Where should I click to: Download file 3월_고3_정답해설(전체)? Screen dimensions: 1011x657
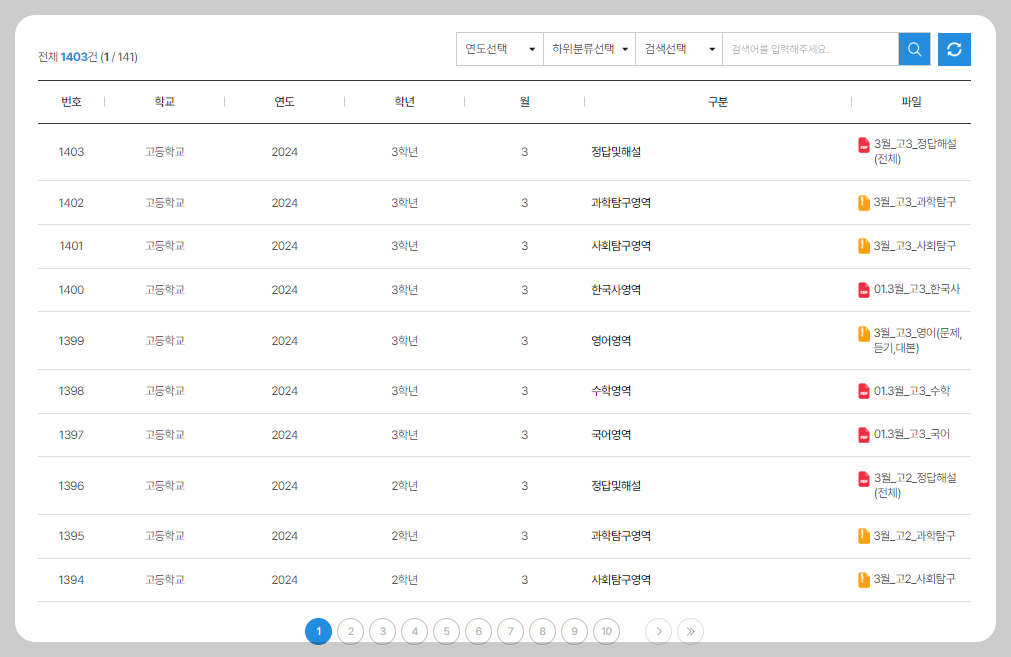point(915,152)
